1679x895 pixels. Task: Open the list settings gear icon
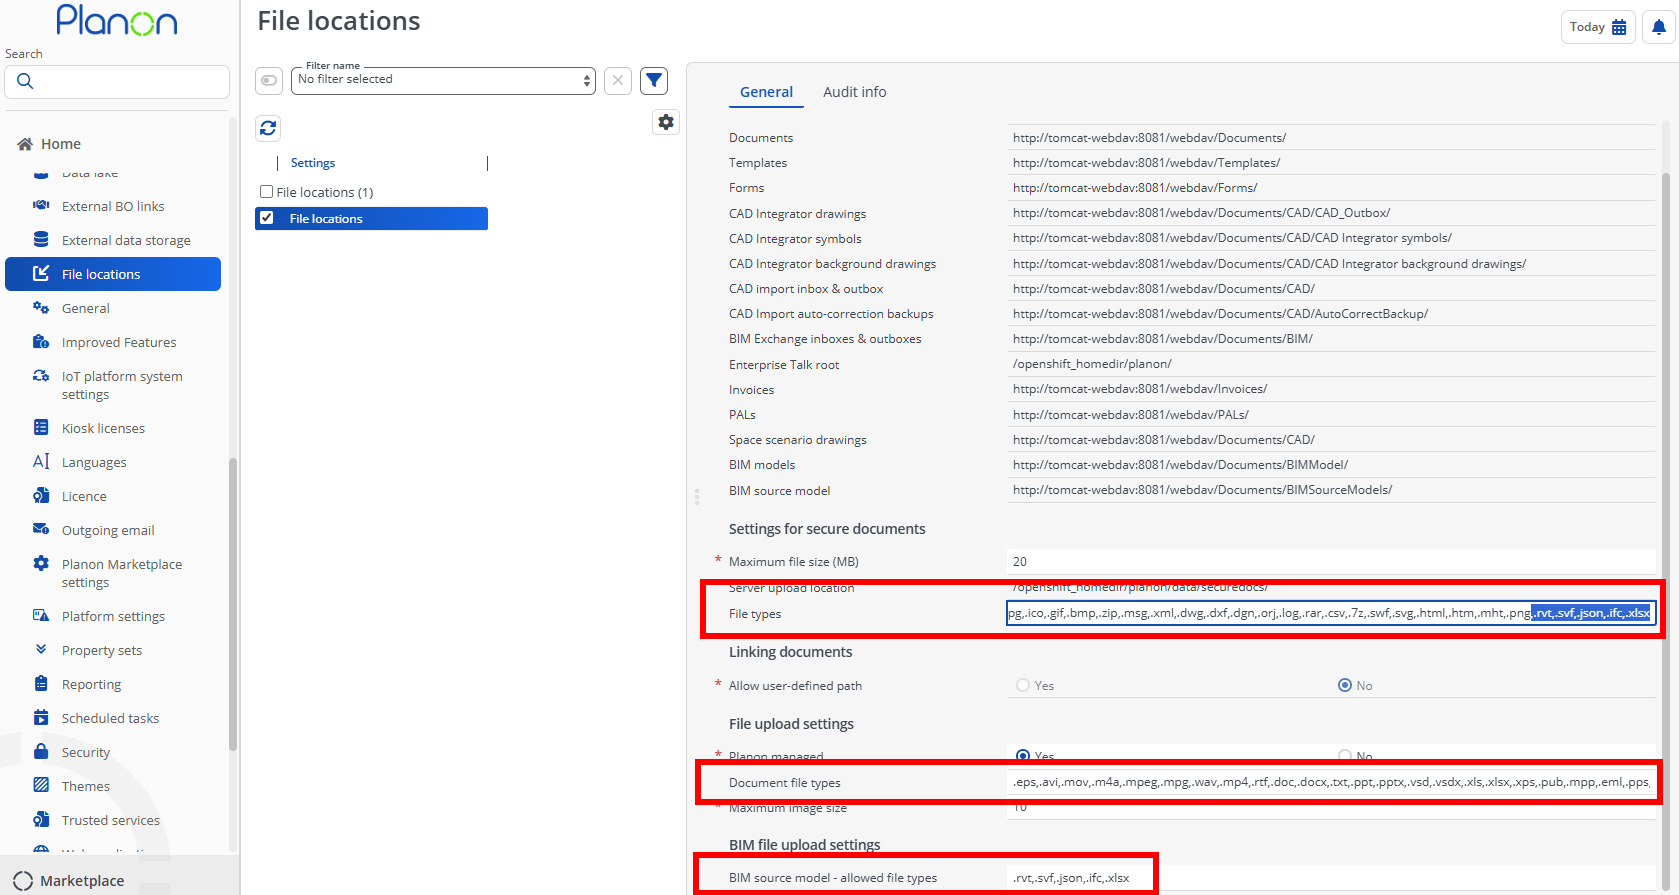[666, 122]
